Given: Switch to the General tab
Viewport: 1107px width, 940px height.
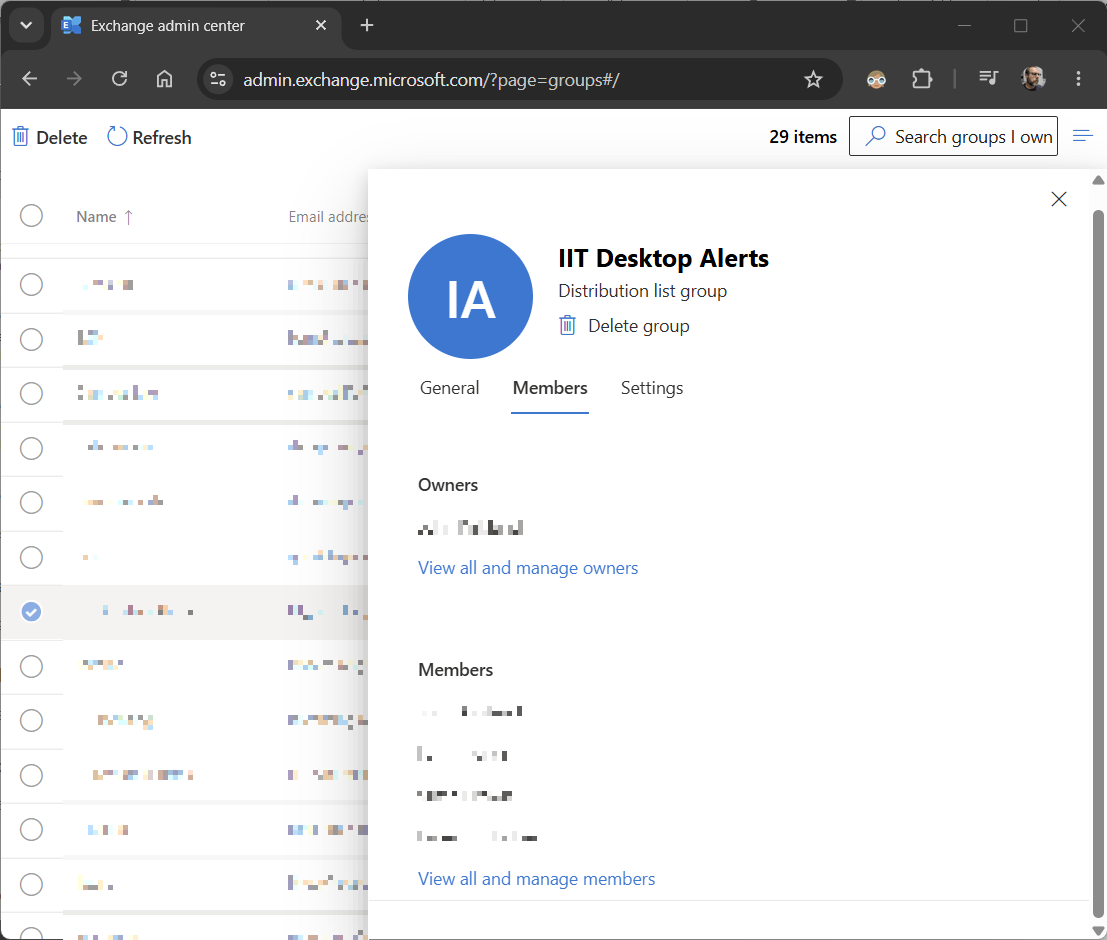Looking at the screenshot, I should tap(449, 388).
